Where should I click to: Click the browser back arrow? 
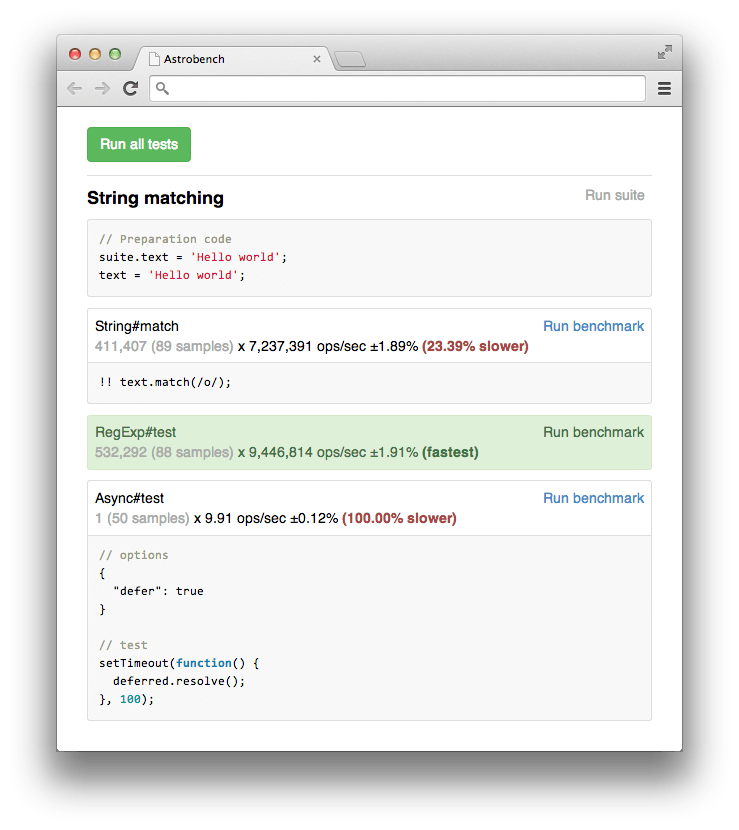point(75,89)
